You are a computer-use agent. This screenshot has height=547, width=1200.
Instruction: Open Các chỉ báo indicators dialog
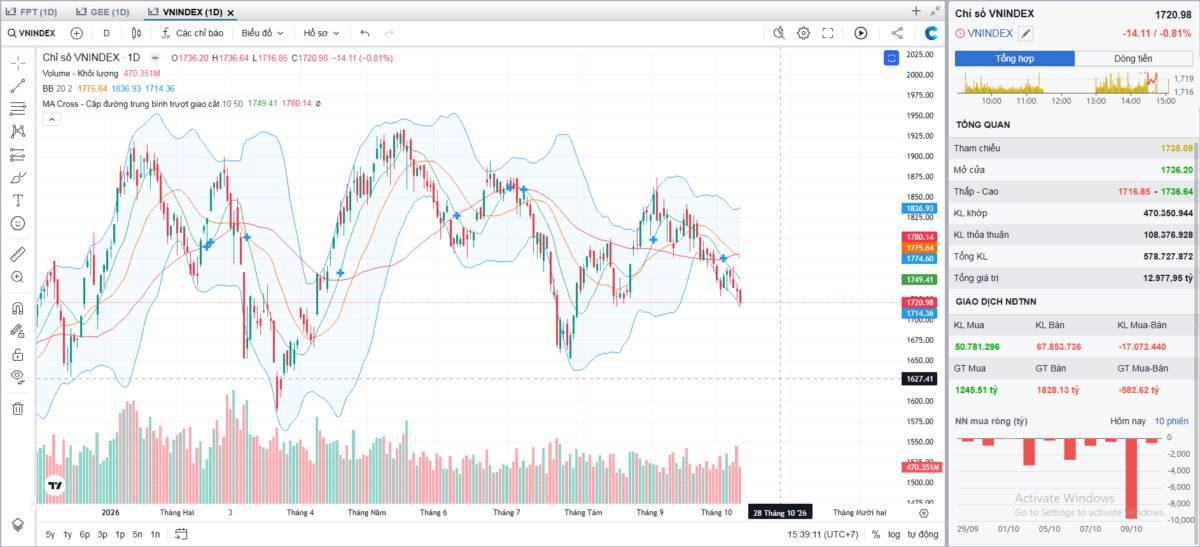(x=192, y=33)
